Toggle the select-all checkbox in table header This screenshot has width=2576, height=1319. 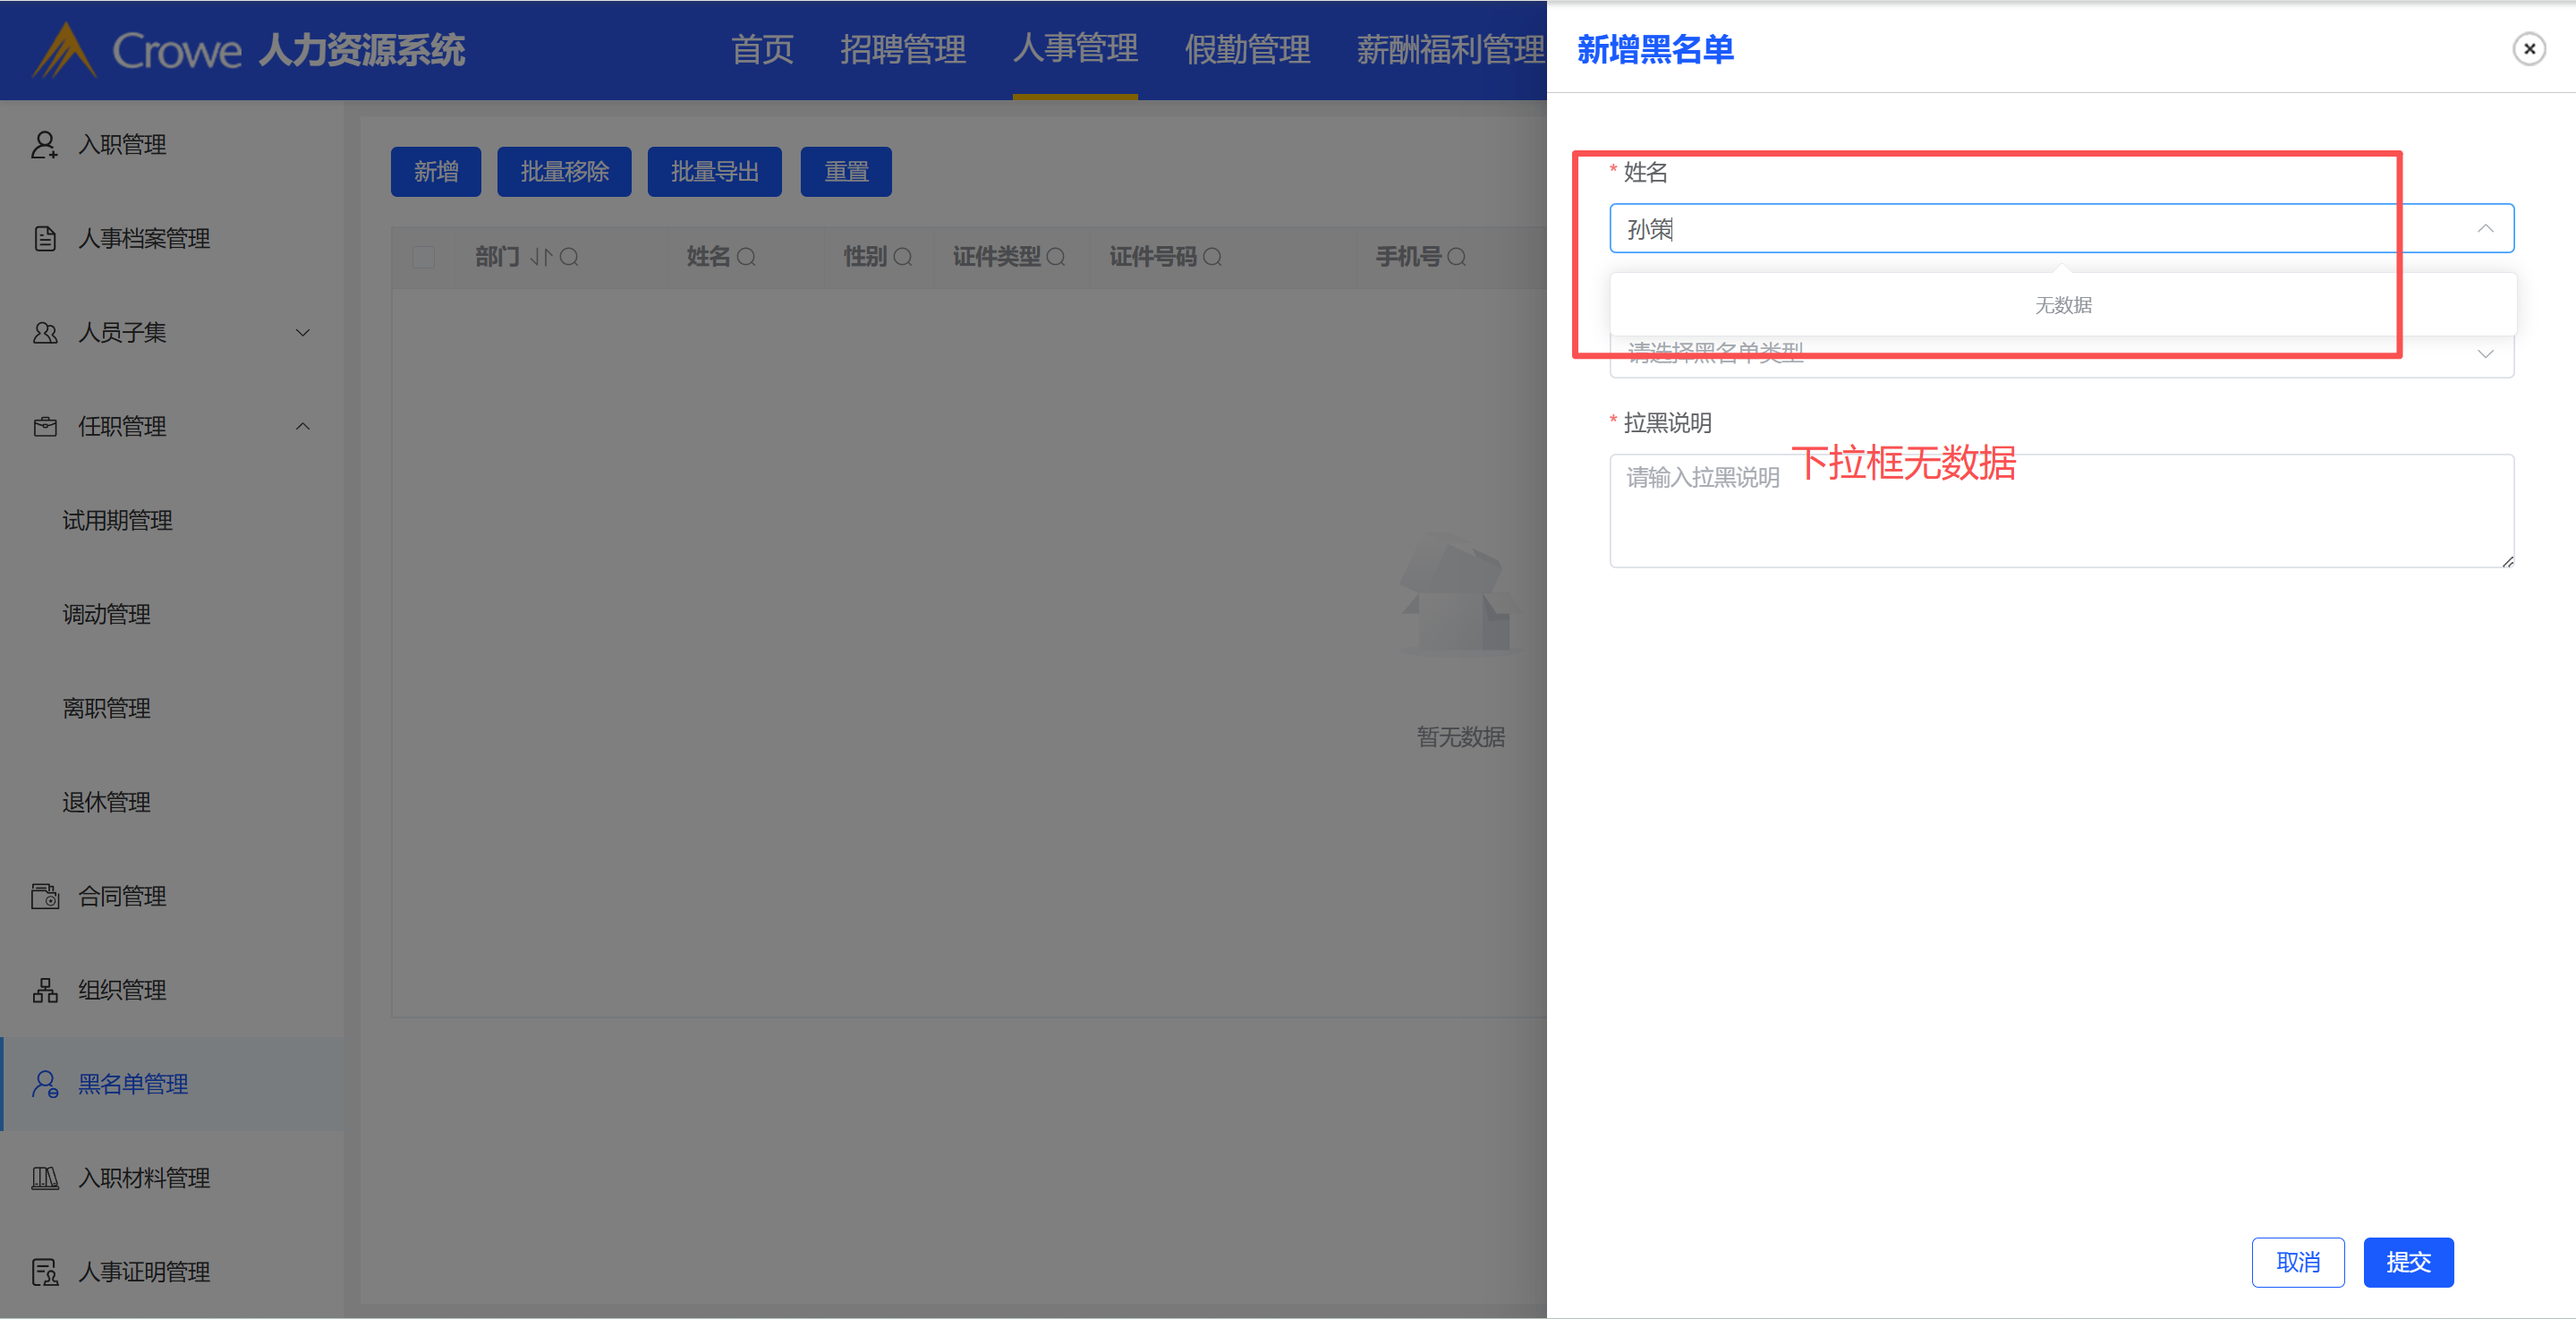tap(424, 257)
